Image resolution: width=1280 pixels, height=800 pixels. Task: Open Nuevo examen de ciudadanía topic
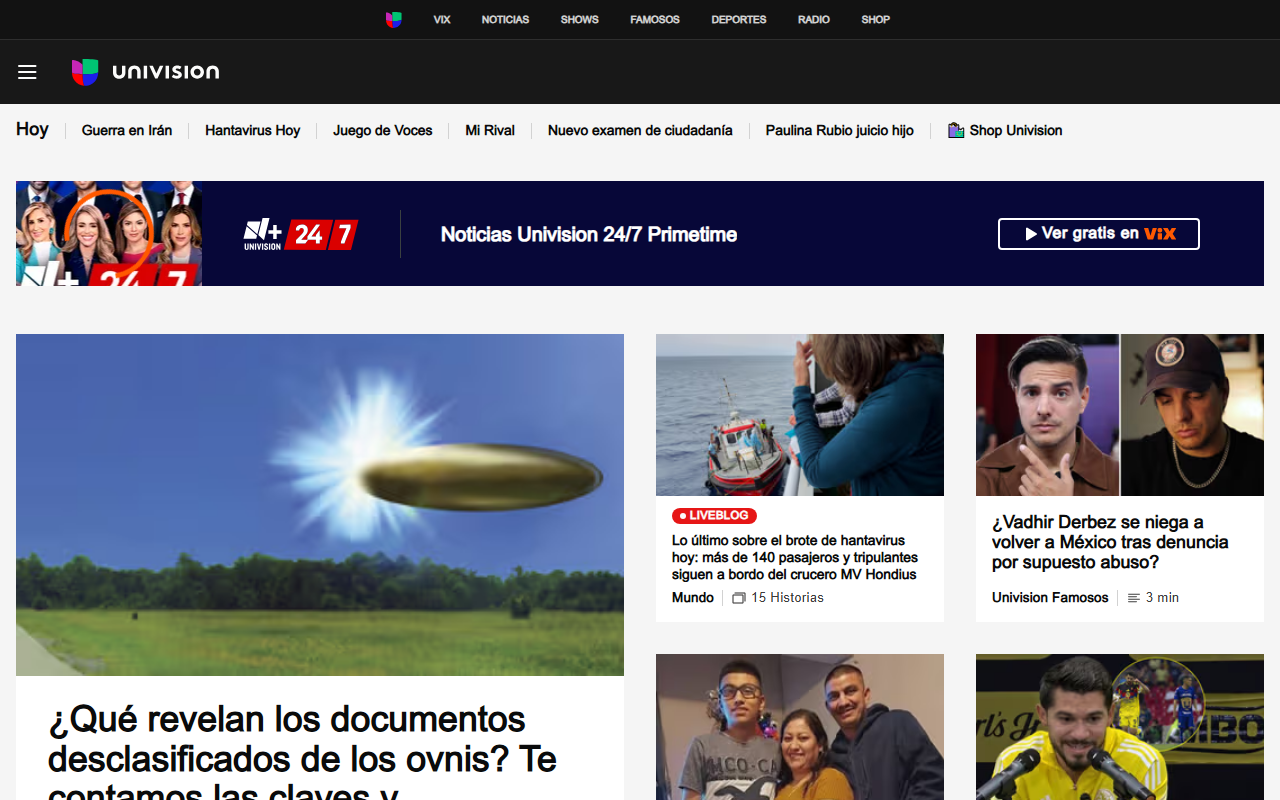pyautogui.click(x=640, y=130)
